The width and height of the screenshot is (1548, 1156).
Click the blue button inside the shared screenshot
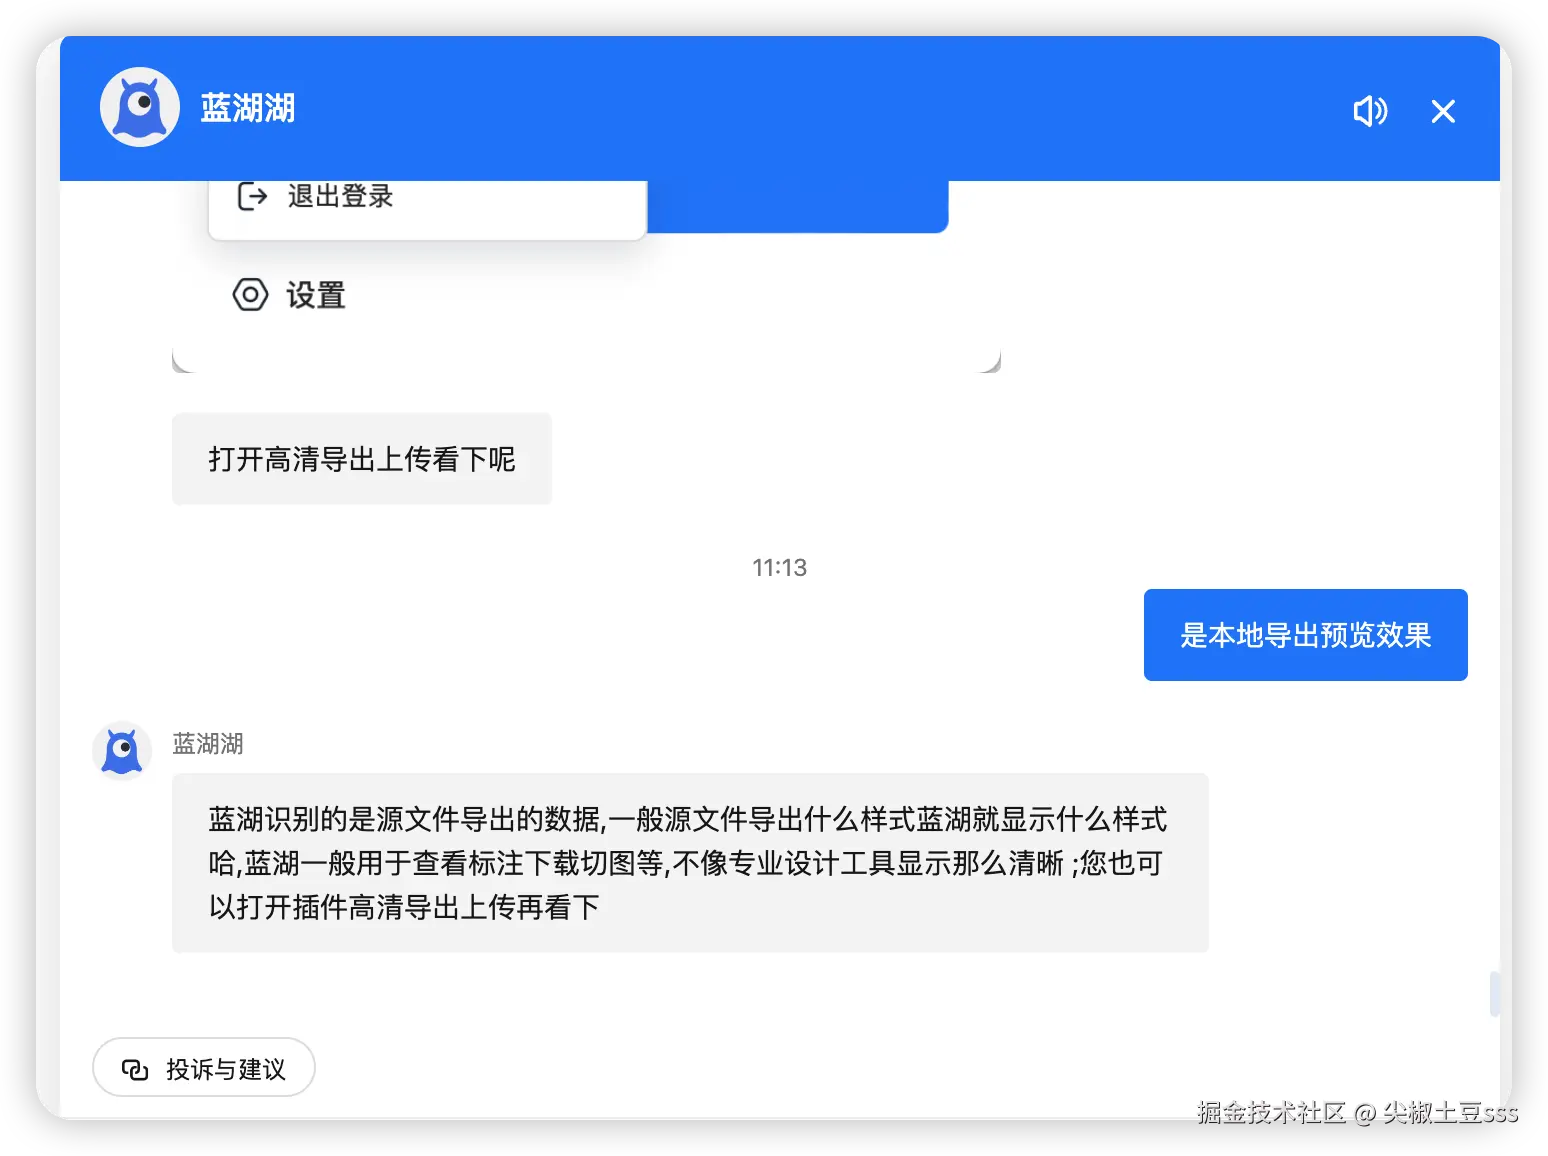point(797,206)
